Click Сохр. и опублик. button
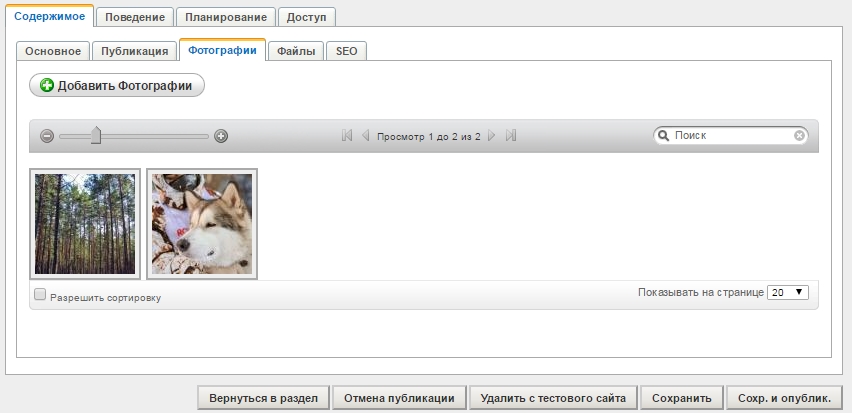852x413 pixels. point(785,398)
